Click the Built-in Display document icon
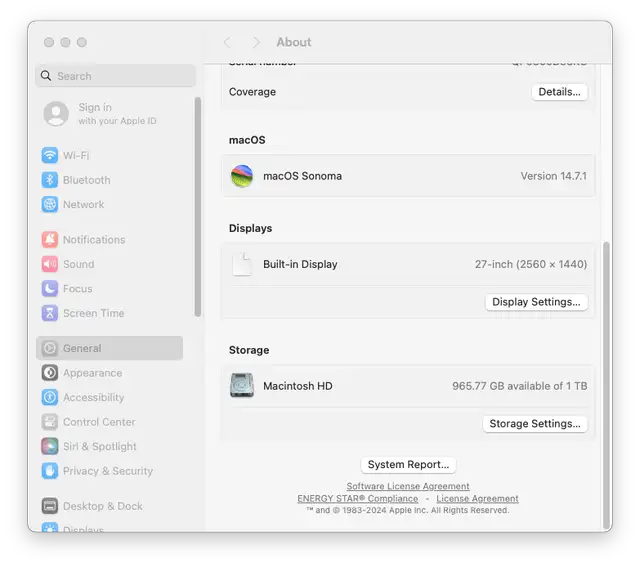This screenshot has height=566, width=640. (242, 264)
